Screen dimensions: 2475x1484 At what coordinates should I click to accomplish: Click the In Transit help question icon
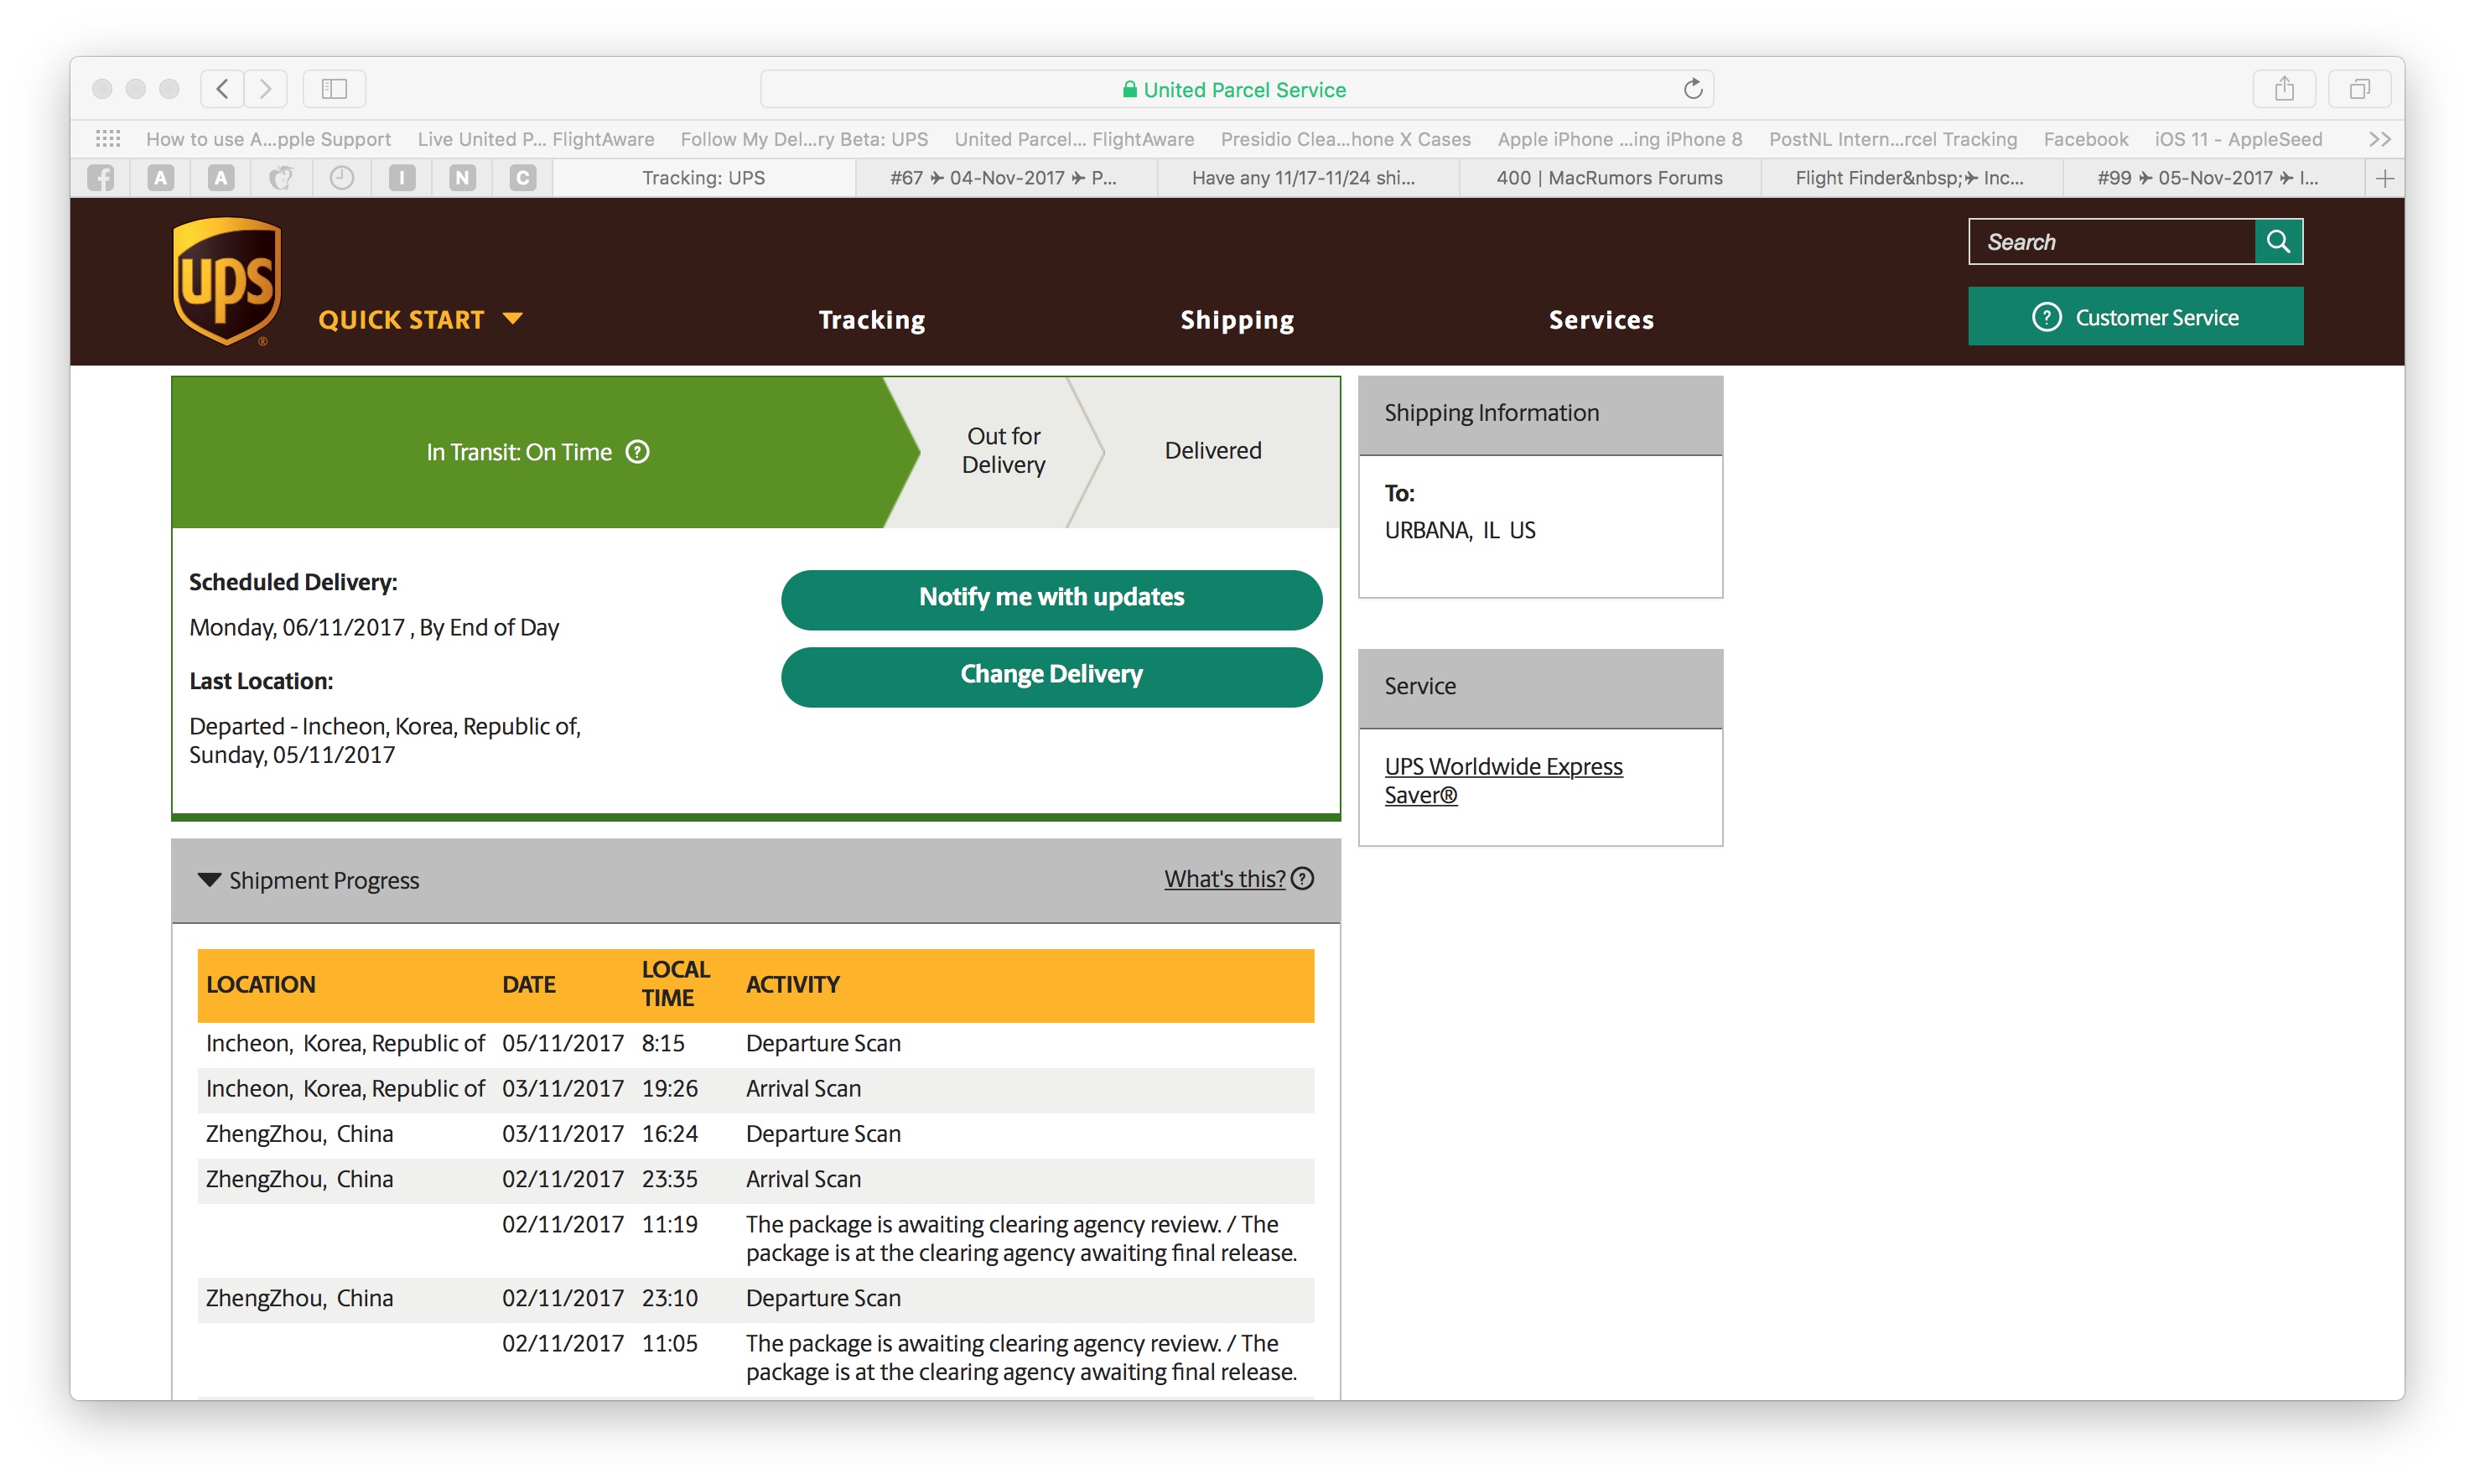(637, 452)
